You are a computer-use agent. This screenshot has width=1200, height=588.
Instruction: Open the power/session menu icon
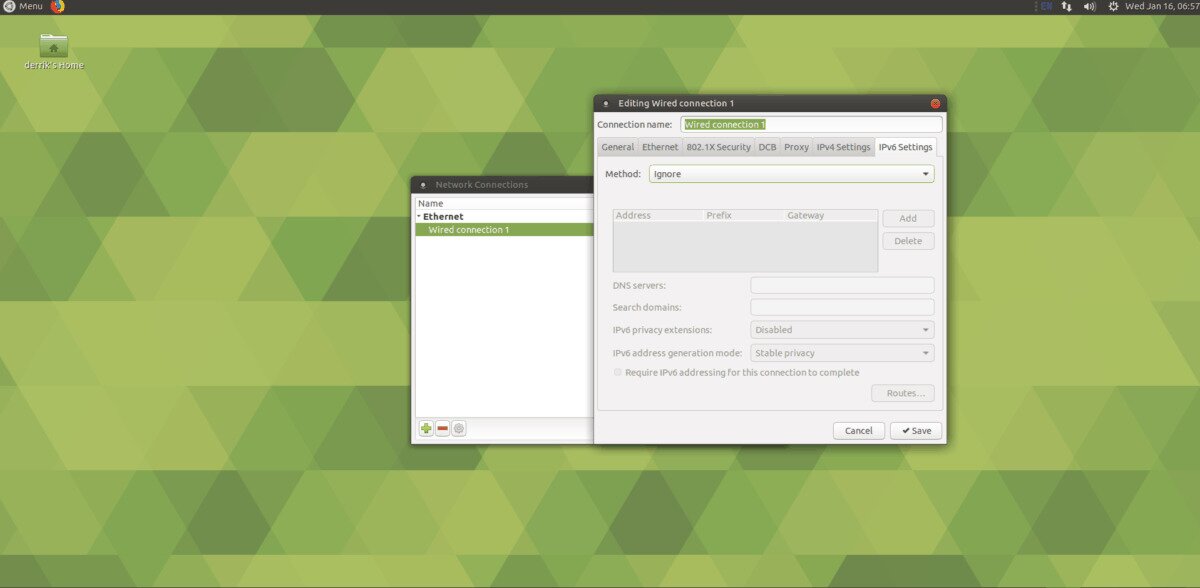click(x=1113, y=6)
